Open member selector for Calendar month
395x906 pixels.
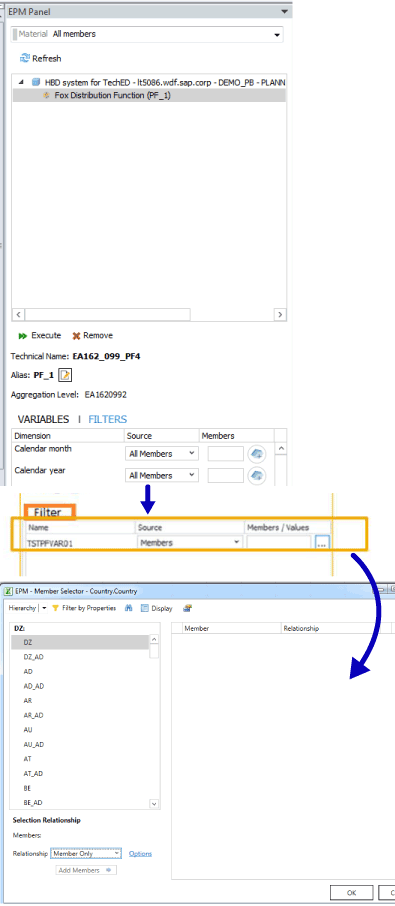[x=257, y=454]
